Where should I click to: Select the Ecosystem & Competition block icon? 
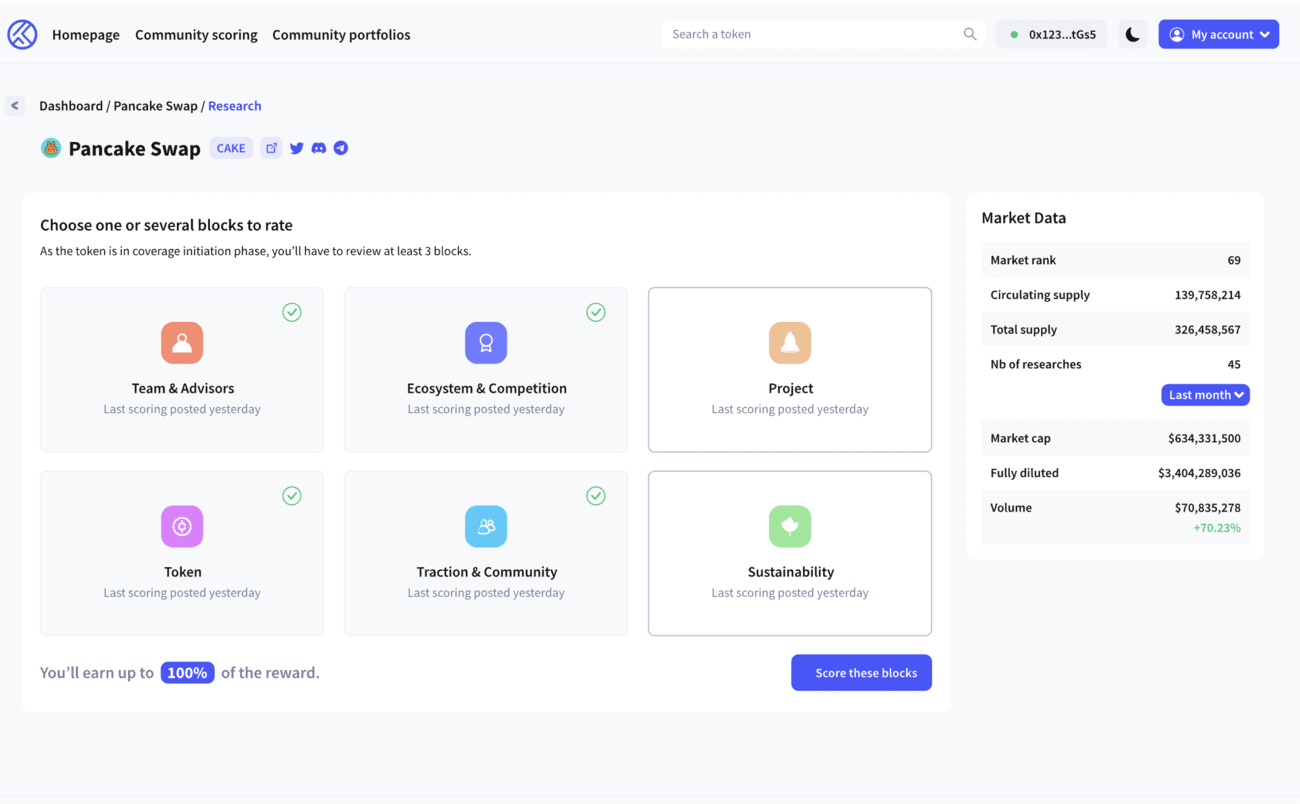pyautogui.click(x=486, y=343)
